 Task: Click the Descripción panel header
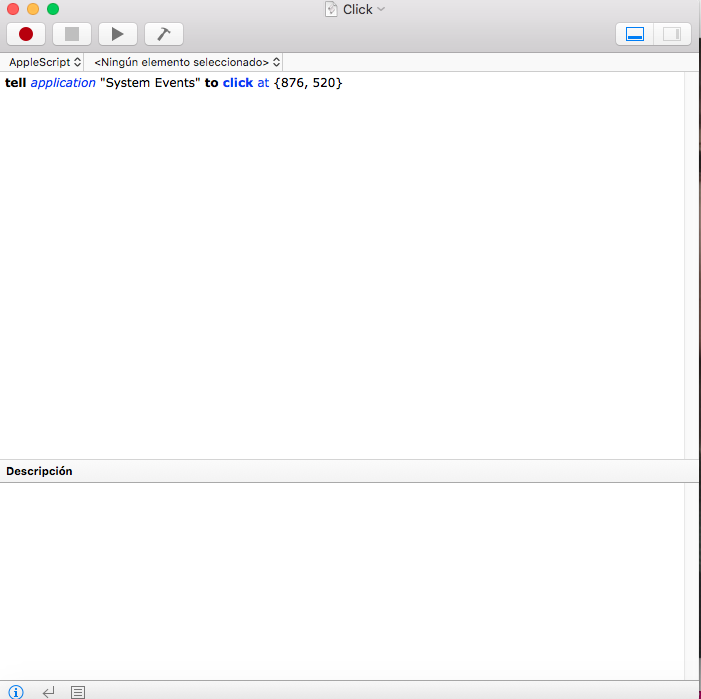pyautogui.click(x=40, y=471)
